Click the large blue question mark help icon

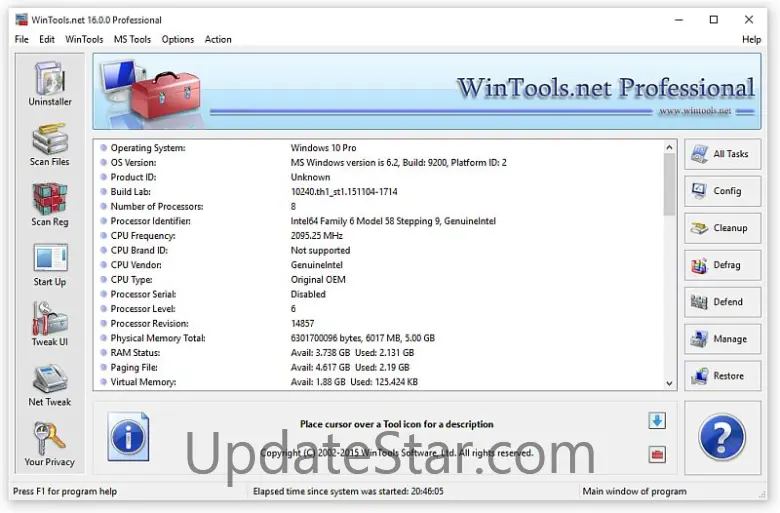[722, 437]
